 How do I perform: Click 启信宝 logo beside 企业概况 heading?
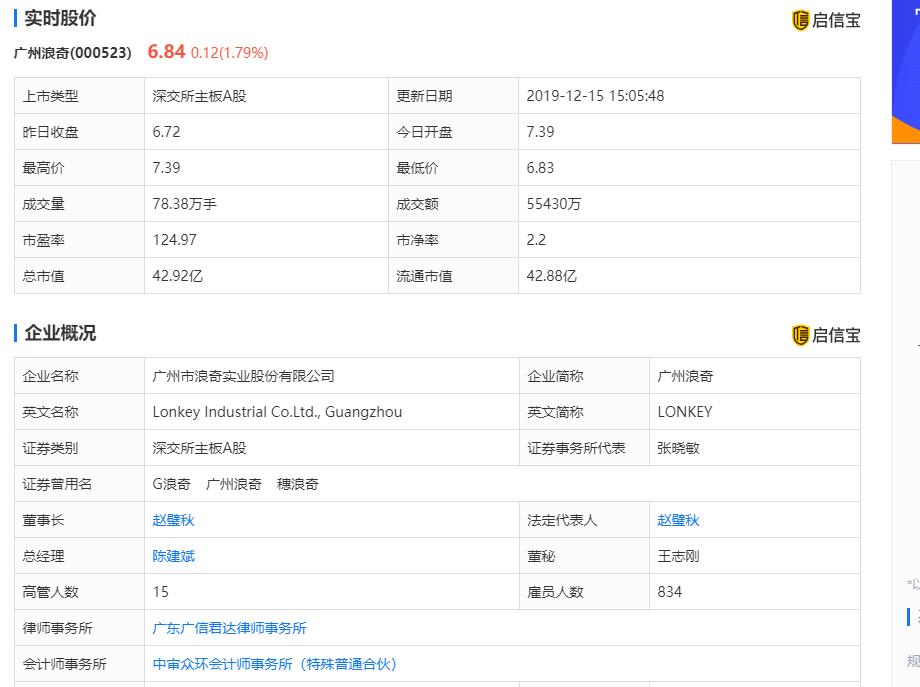point(826,336)
